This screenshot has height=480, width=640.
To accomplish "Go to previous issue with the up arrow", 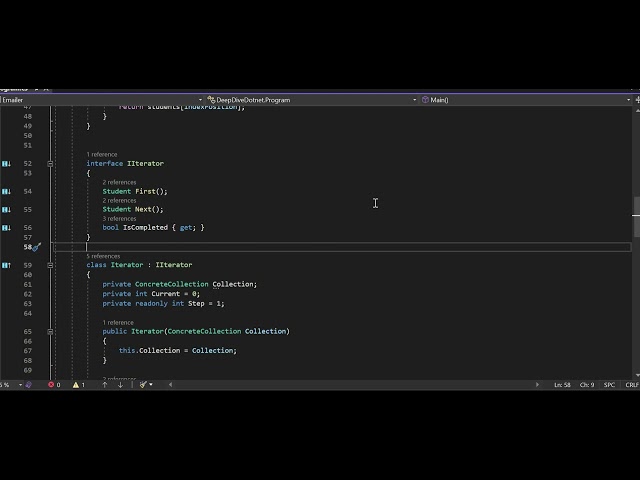I will coord(104,384).
